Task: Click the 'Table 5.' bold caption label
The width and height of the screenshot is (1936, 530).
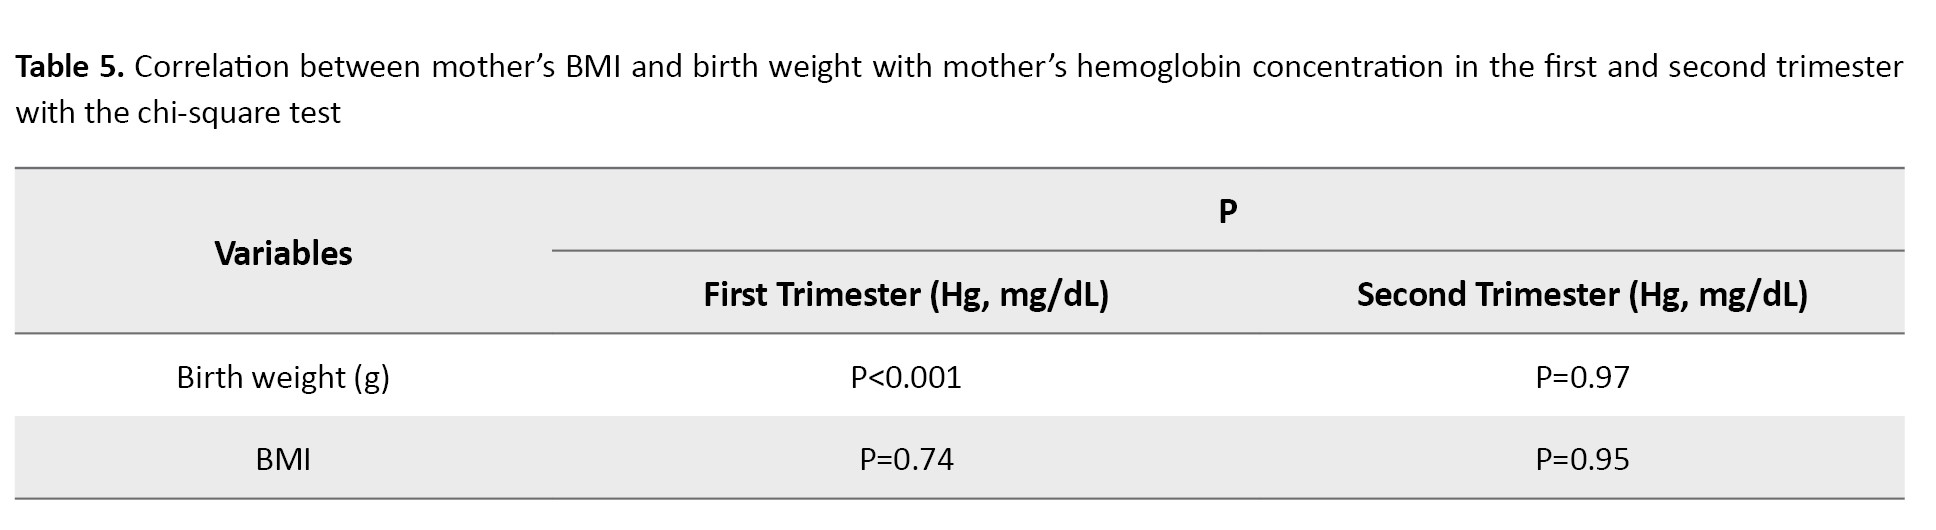Action: point(70,67)
